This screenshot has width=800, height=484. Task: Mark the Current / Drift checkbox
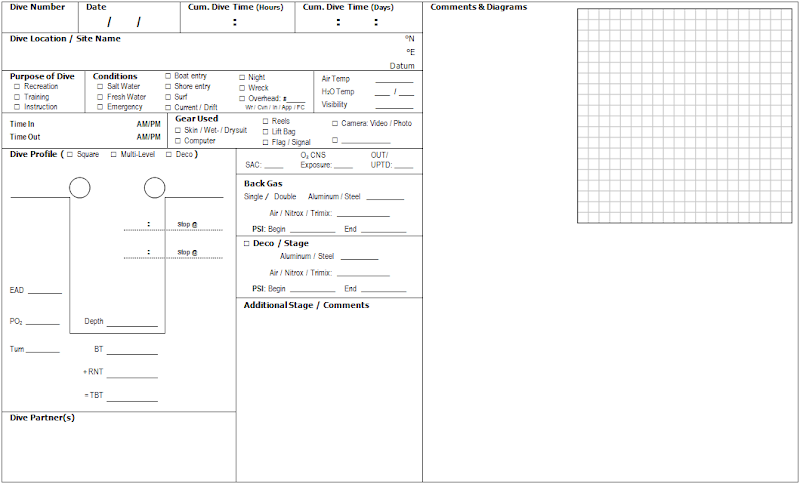click(168, 108)
